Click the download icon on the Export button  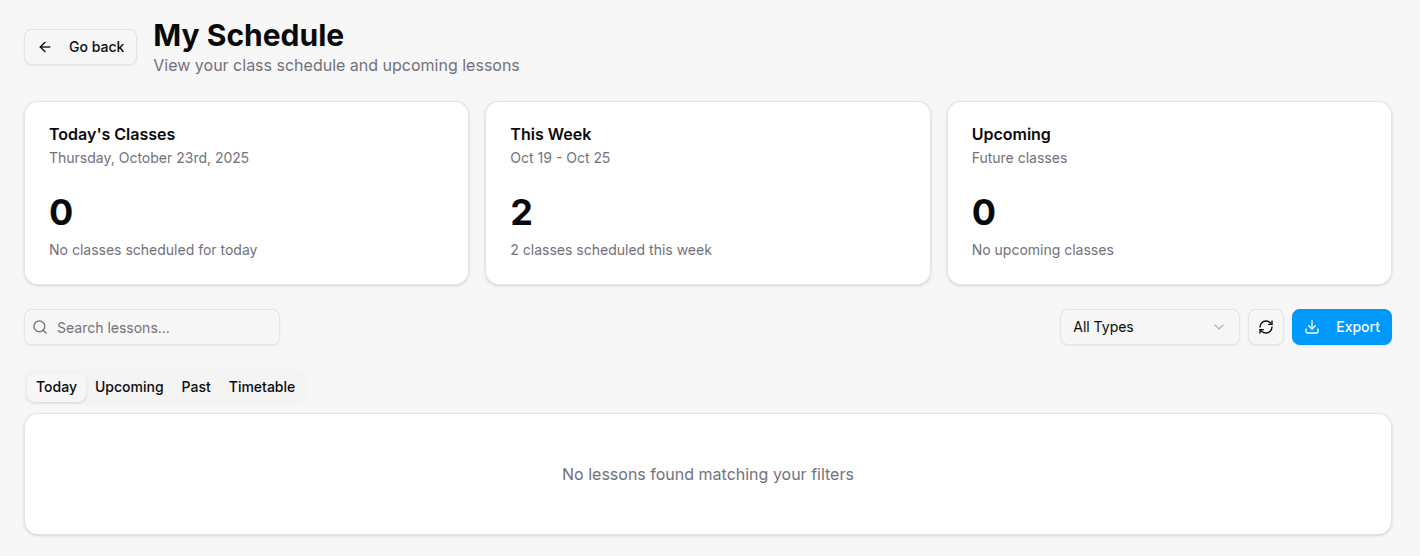[1313, 327]
